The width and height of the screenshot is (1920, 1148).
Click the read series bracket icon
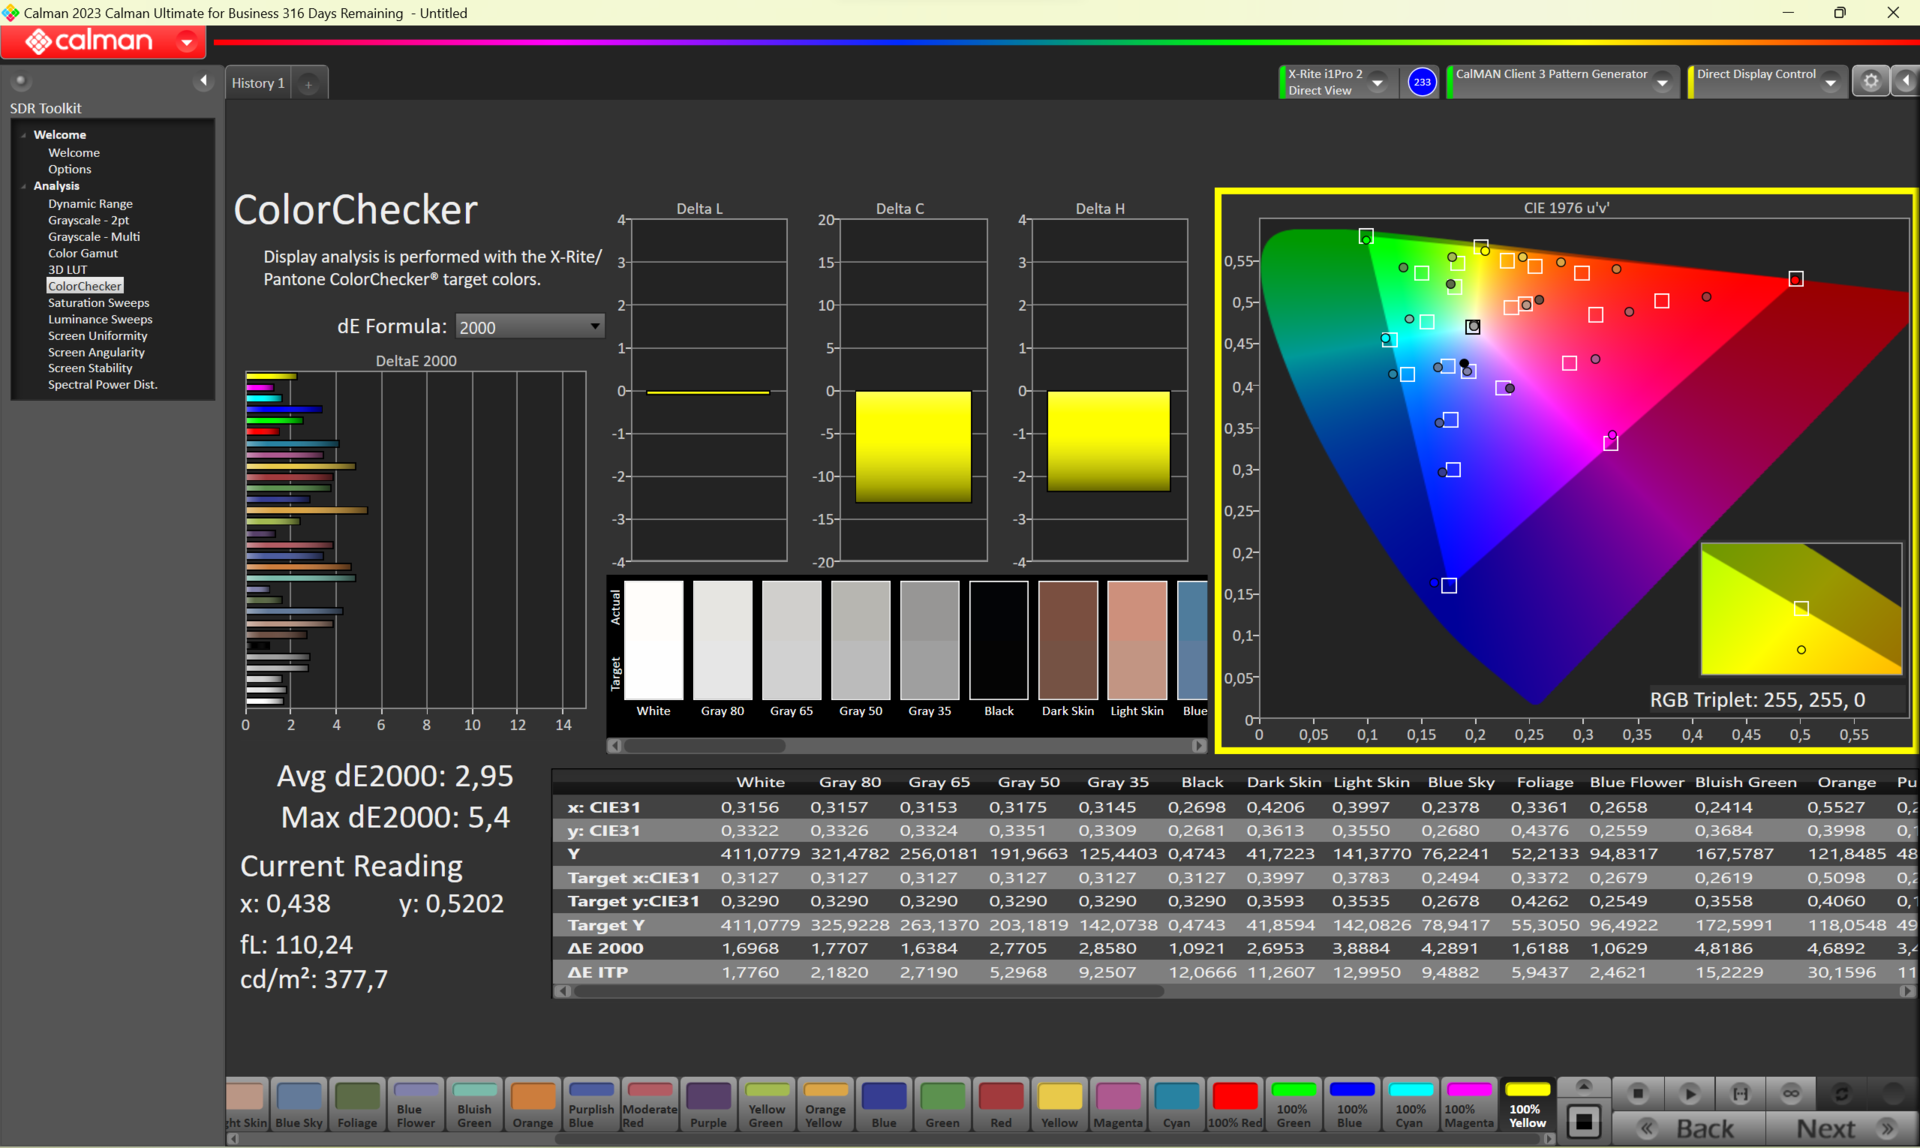pyautogui.click(x=1740, y=1093)
